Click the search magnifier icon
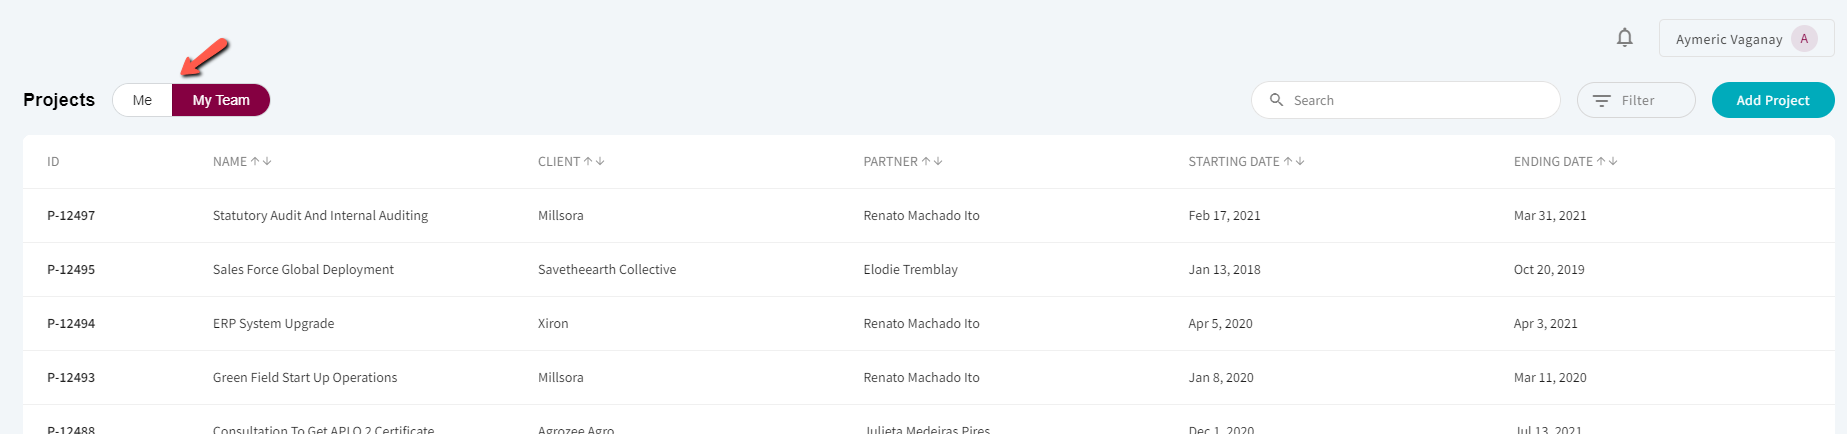The height and width of the screenshot is (434, 1847). point(1276,100)
